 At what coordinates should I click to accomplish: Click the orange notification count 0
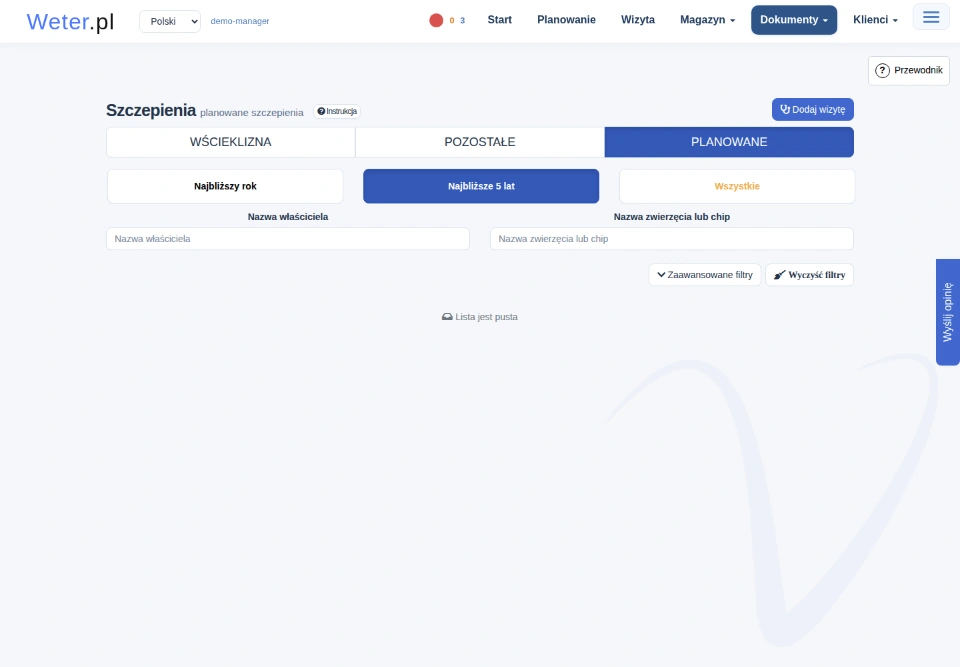(452, 20)
